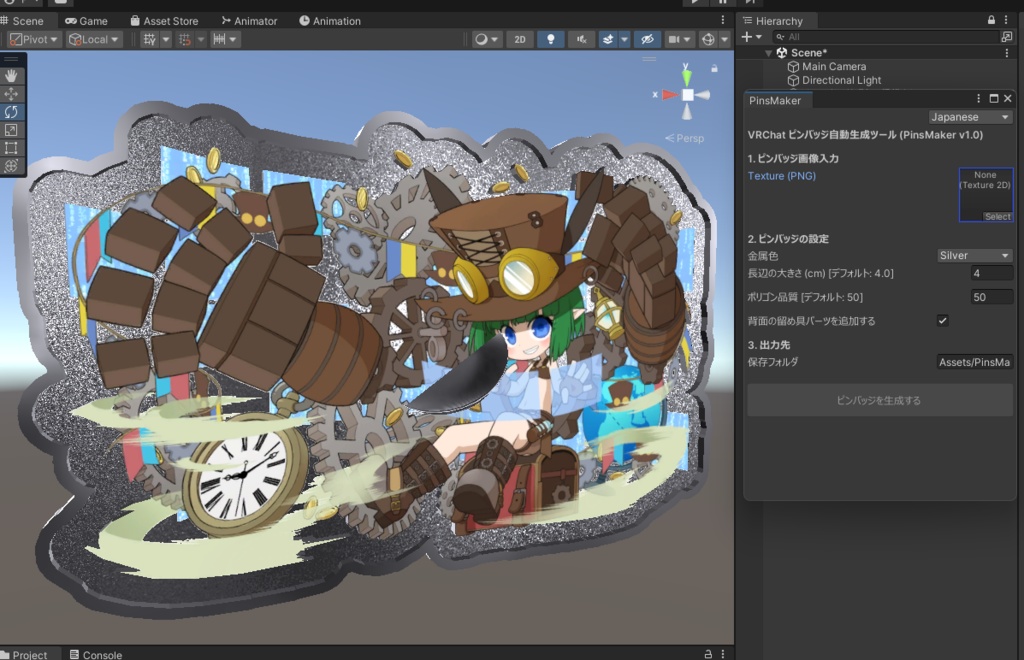Image resolution: width=1024 pixels, height=660 pixels.
Task: Select the Hand view tool
Action: [x=12, y=76]
